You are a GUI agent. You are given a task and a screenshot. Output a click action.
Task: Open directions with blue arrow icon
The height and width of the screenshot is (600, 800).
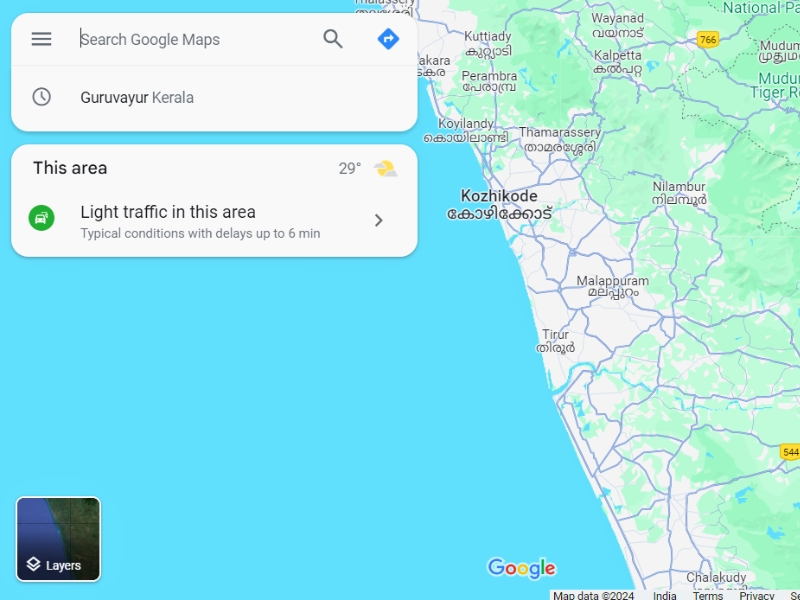(x=388, y=39)
